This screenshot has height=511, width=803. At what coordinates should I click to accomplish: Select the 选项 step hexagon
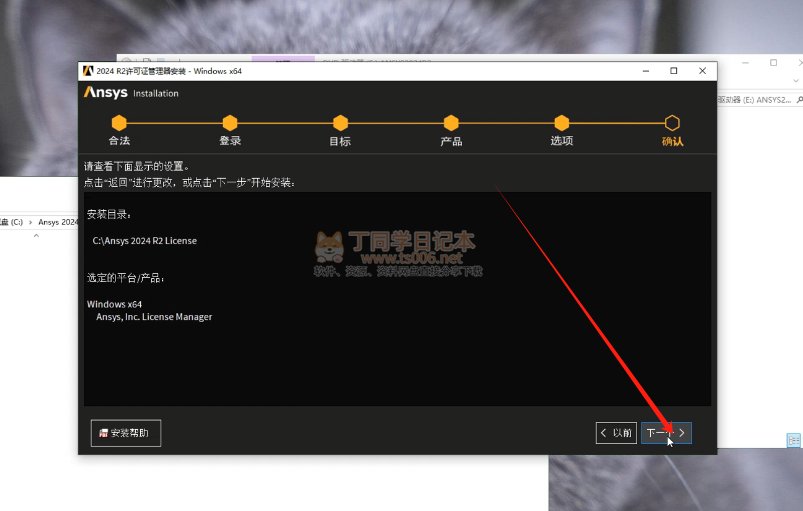tap(562, 123)
